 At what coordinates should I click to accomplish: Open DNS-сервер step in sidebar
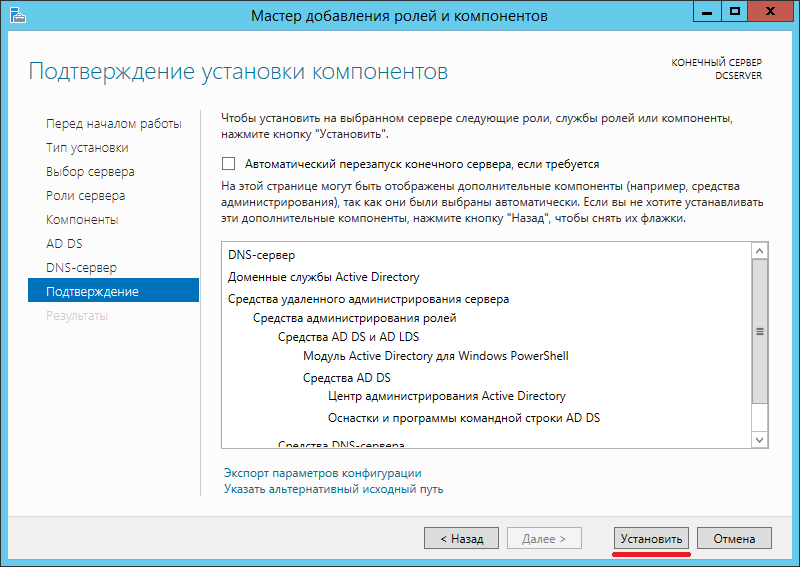pos(81,268)
